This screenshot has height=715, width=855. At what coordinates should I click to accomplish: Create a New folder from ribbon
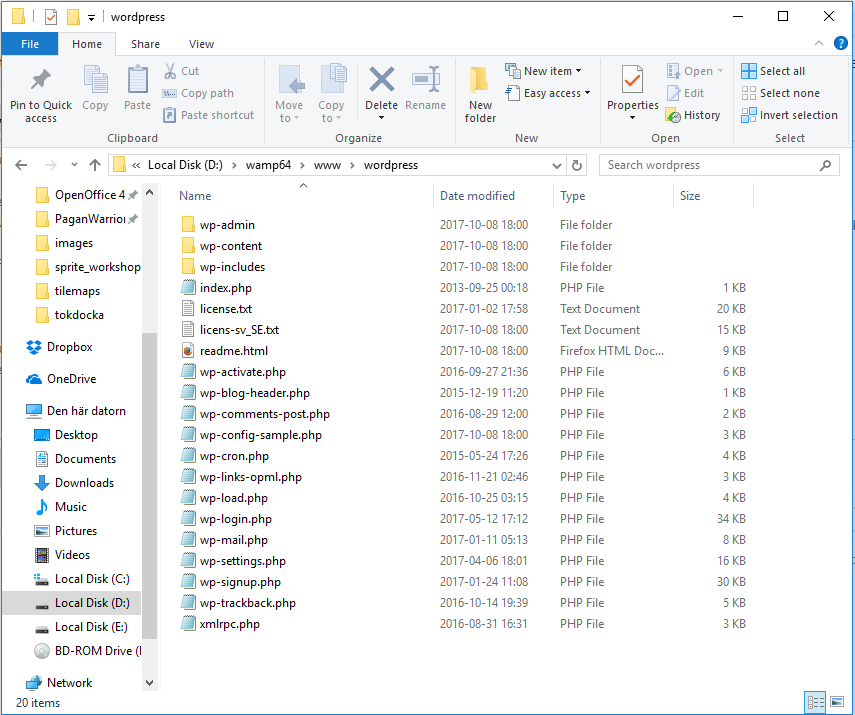pyautogui.click(x=480, y=94)
